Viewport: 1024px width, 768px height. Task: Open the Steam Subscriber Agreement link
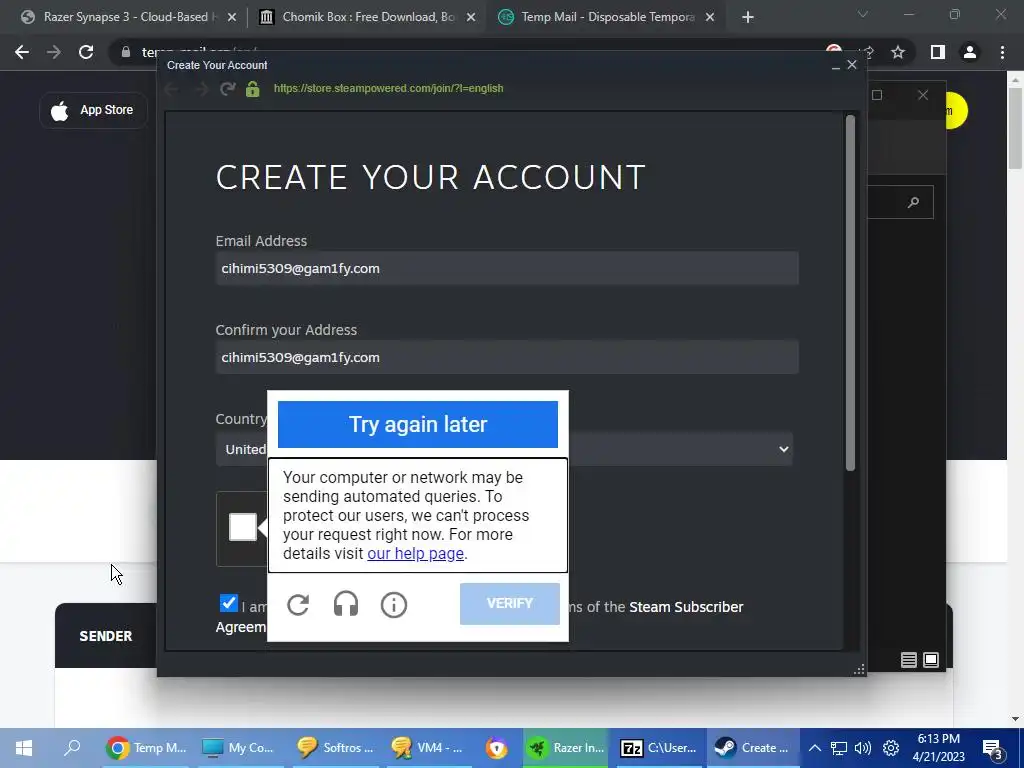click(686, 607)
